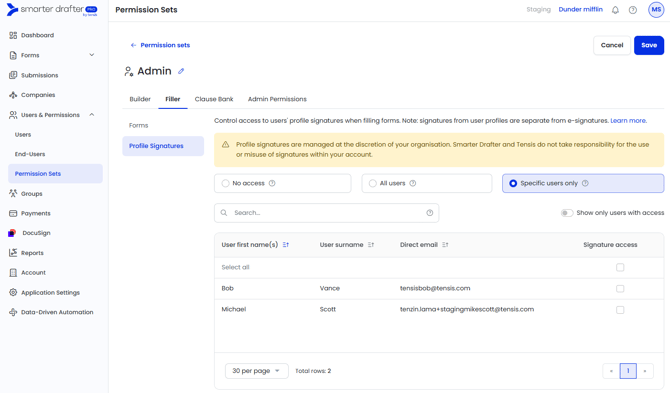Sort by User surname icon
The height and width of the screenshot is (393, 670).
coord(370,245)
